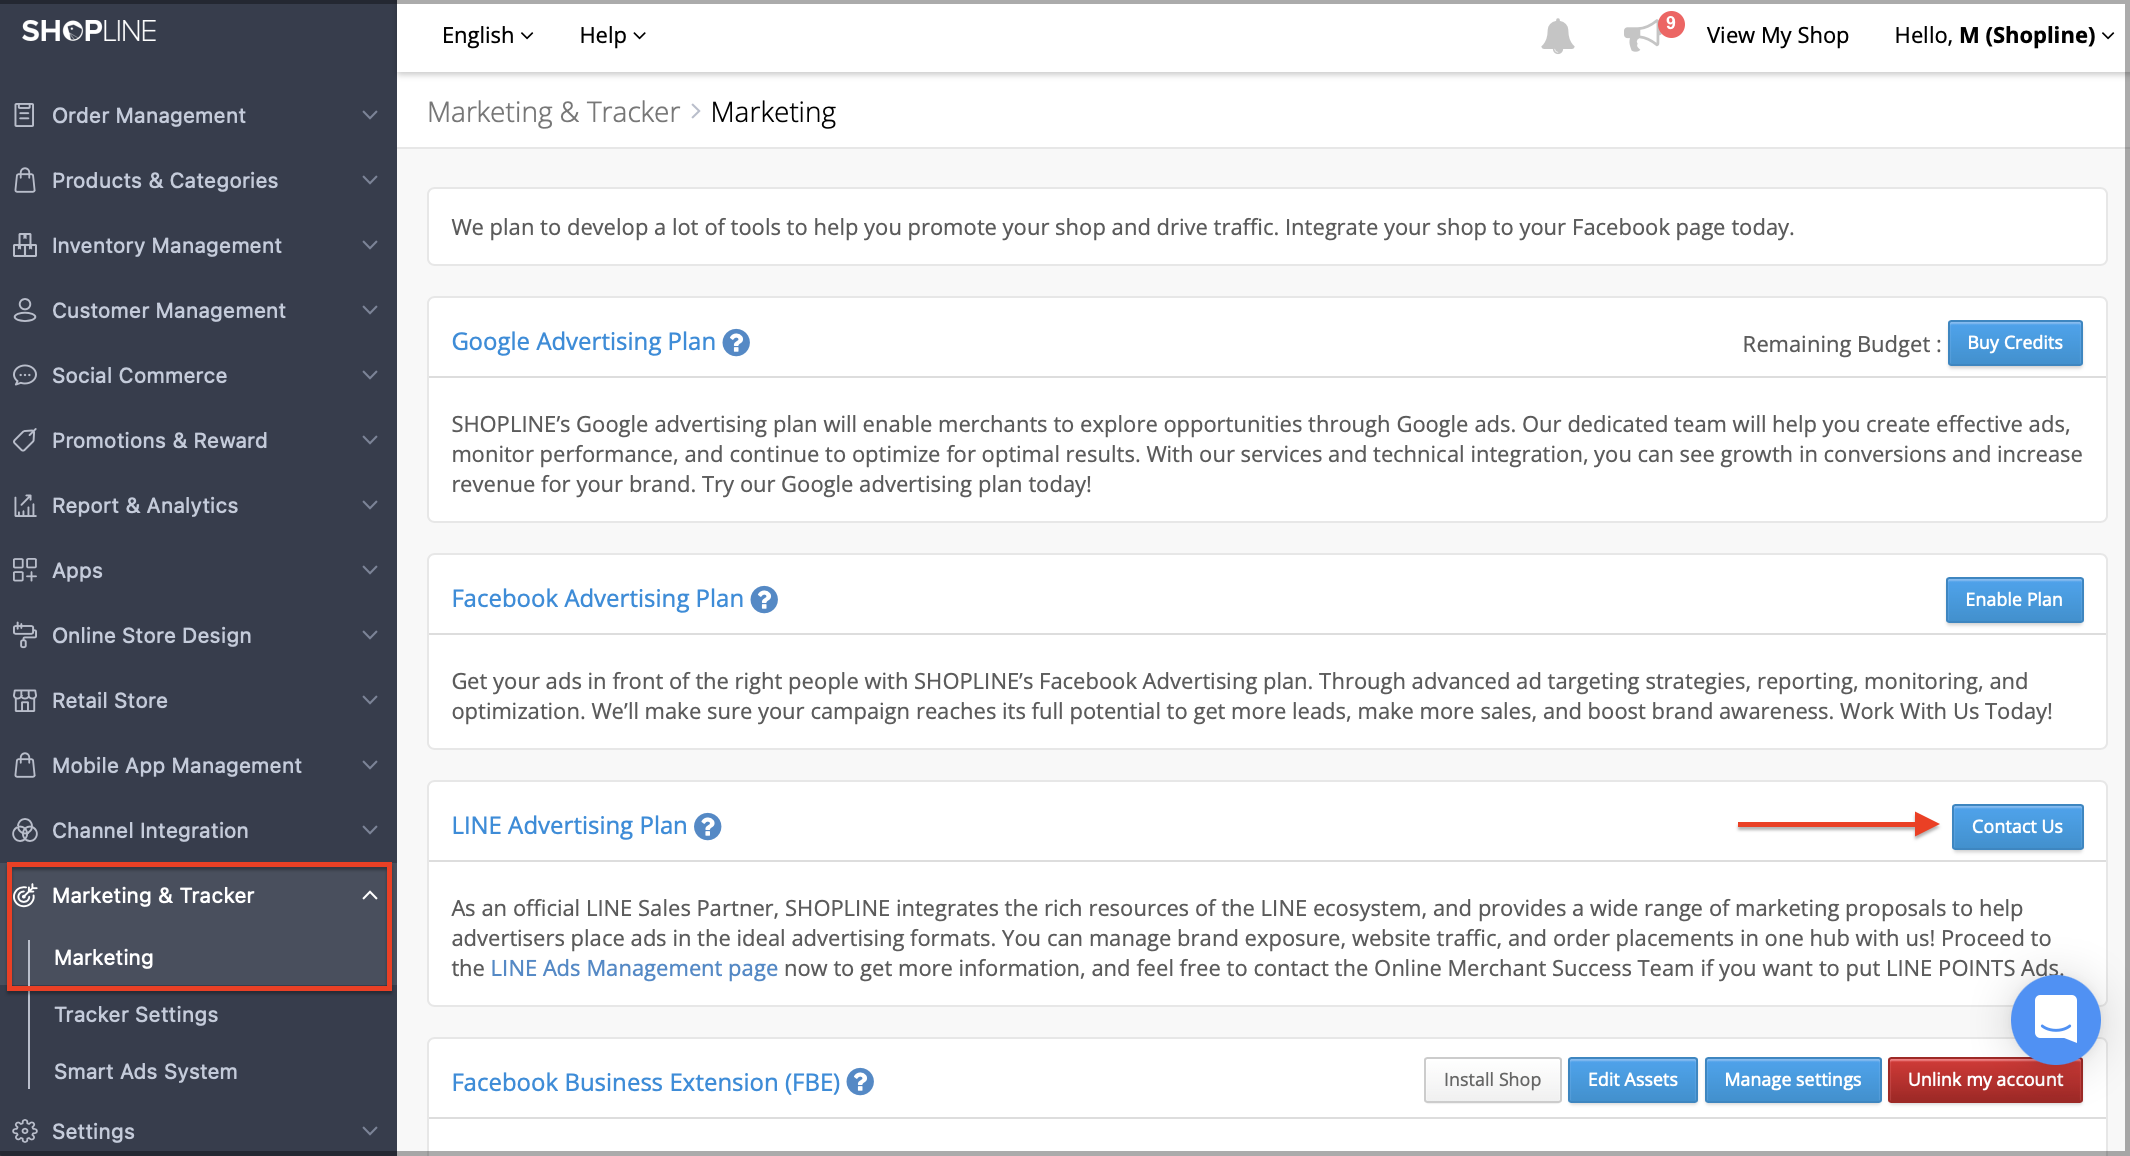The width and height of the screenshot is (2130, 1156).
Task: Click the Inventory Management boxes icon
Action: 25,245
